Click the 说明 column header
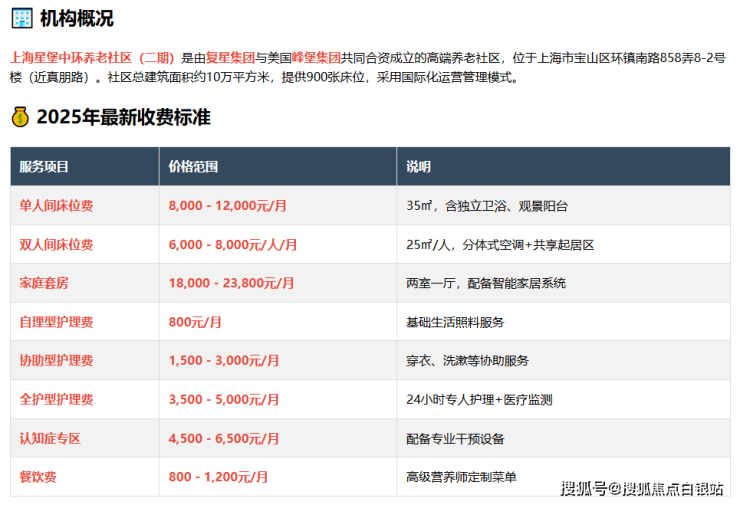The width and height of the screenshot is (740, 505). [418, 167]
